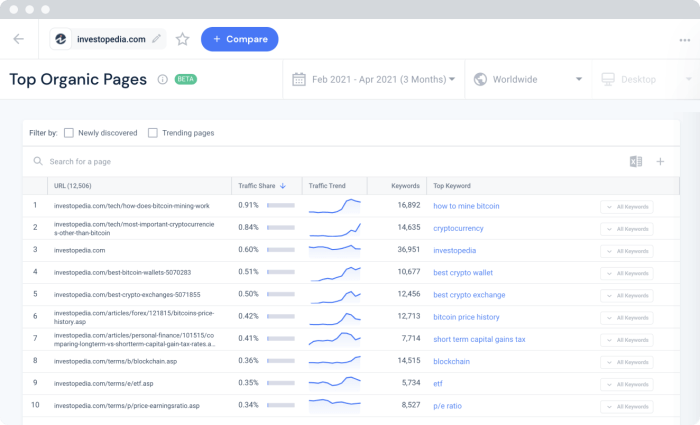Click the investopedia.com domain name in header
The height and width of the screenshot is (425, 700).
pyautogui.click(x=111, y=39)
